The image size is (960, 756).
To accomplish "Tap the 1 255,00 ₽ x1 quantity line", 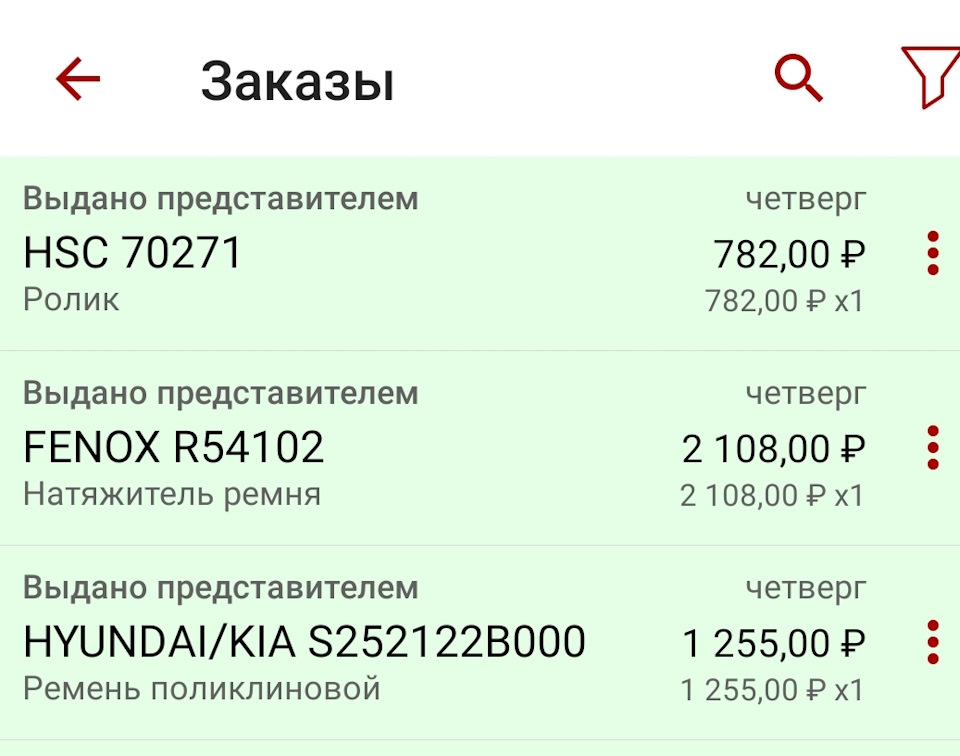I will pos(771,690).
